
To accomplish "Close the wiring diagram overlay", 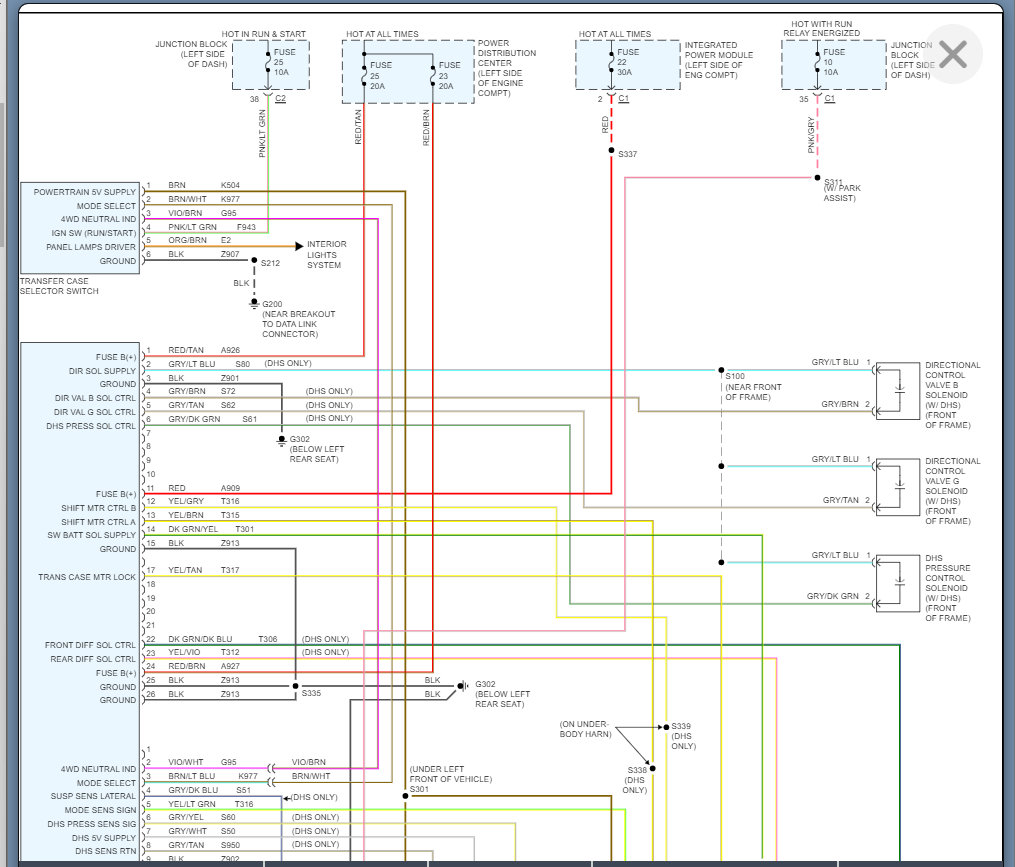I will [953, 54].
